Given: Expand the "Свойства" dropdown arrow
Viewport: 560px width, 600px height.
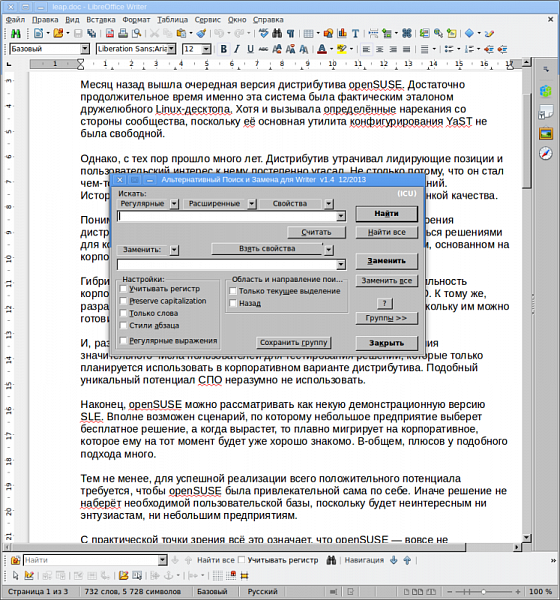Looking at the screenshot, I should (329, 204).
